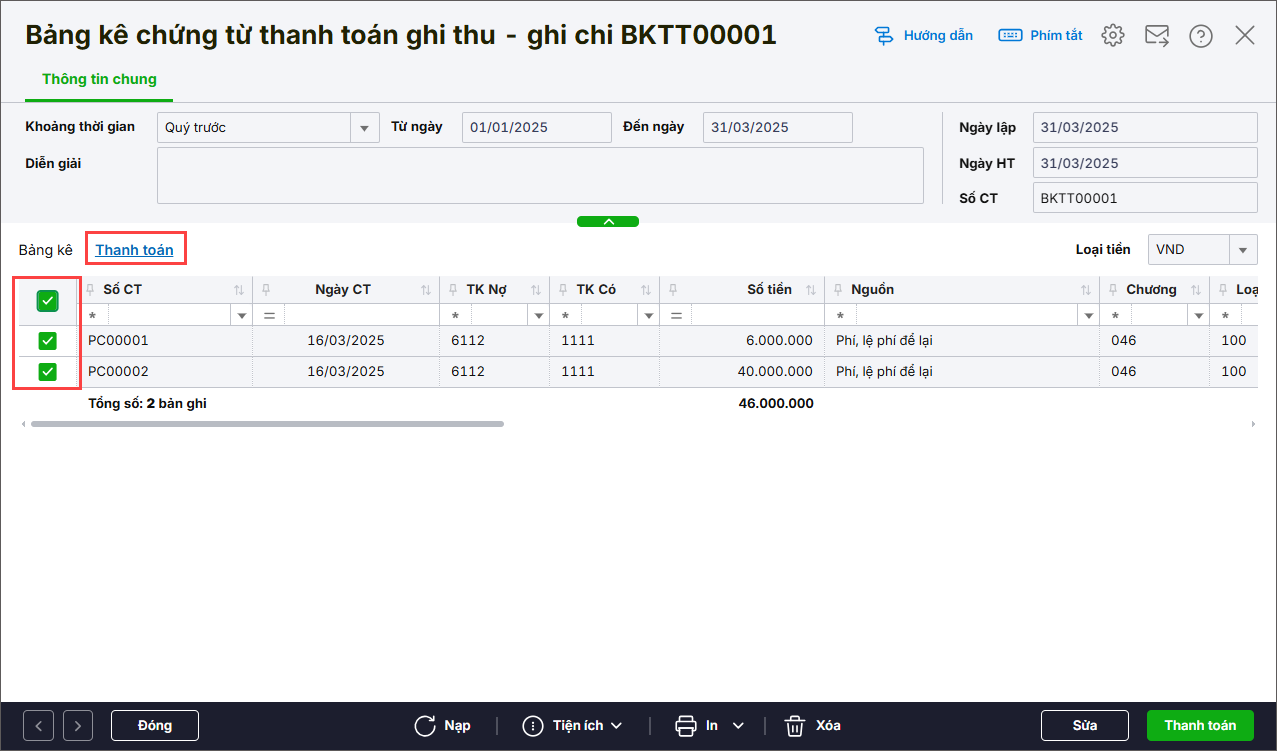
Task: Go to previous record arrow
Action: pos(38,725)
